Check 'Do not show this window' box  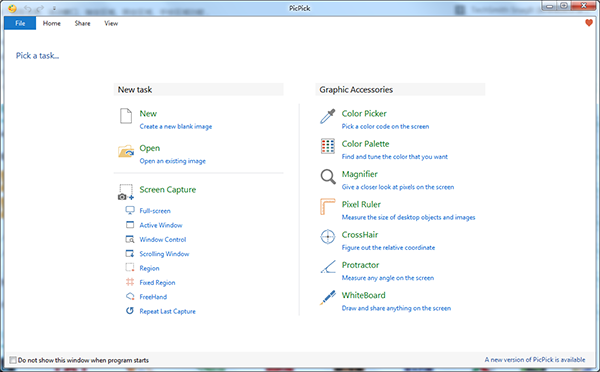tap(13, 360)
